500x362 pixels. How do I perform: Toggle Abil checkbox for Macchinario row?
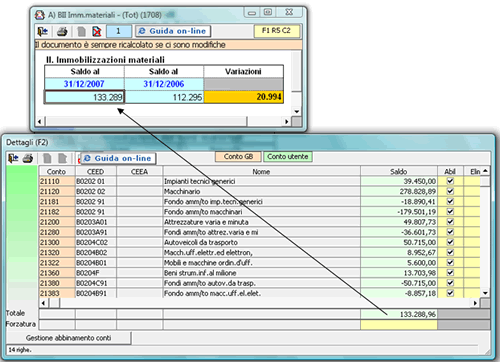pos(450,191)
